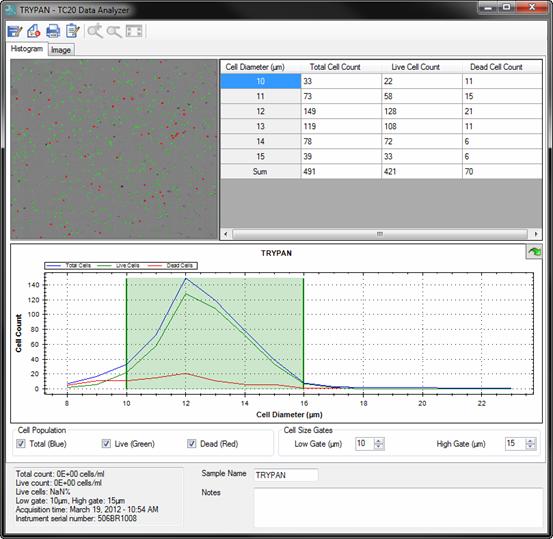Switch to the Image tab
This screenshot has height=539, width=553.
61,50
